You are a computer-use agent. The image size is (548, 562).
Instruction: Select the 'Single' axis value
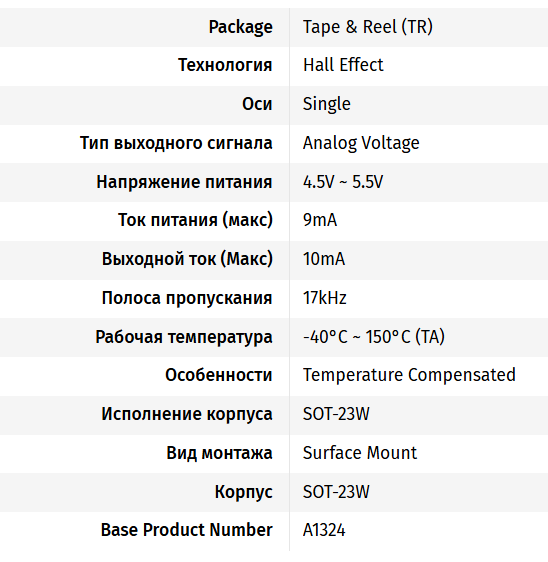pos(327,104)
